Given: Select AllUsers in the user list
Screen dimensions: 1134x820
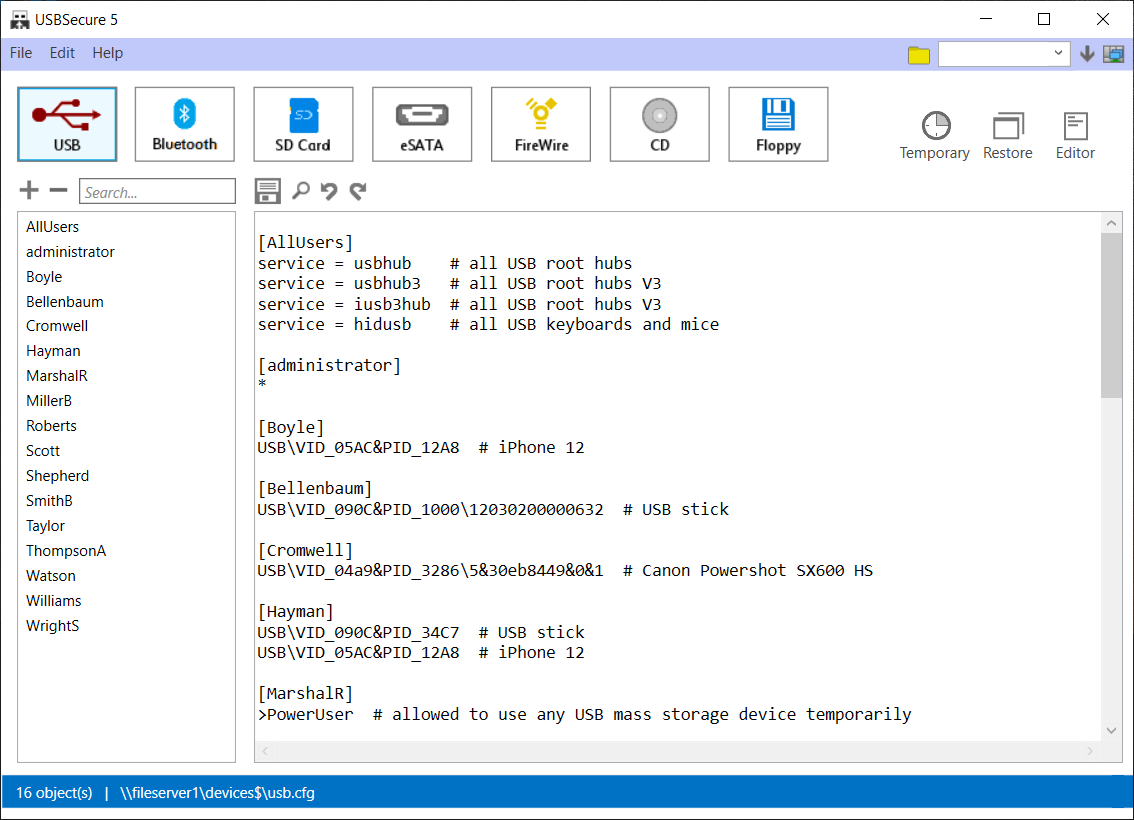Looking at the screenshot, I should [x=53, y=227].
